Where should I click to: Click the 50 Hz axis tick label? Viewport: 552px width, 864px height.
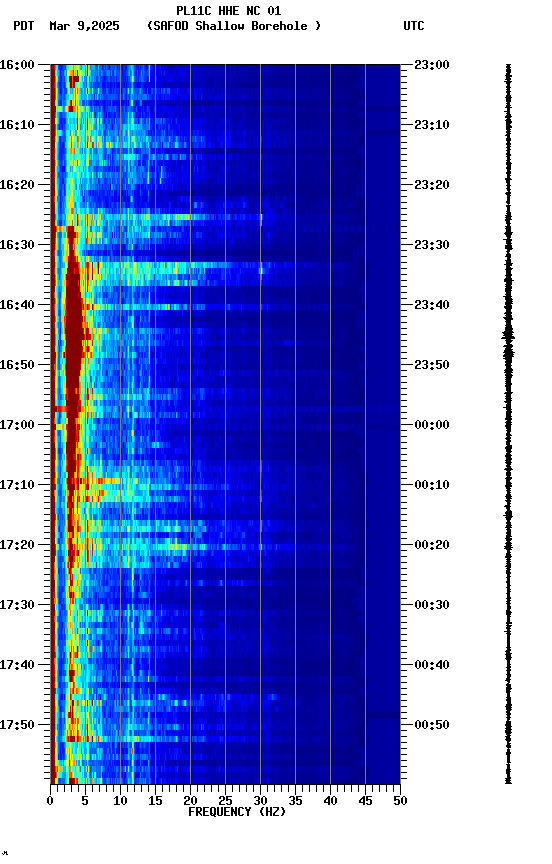[400, 801]
